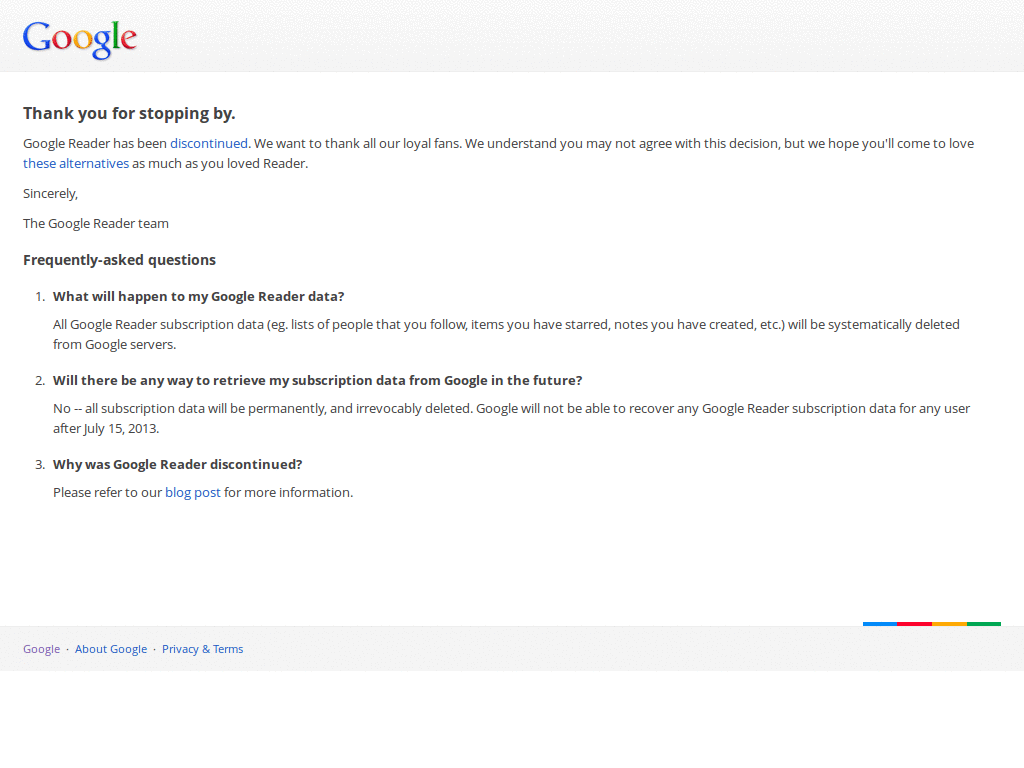Click question about retrieving subscription data in future
1024x768 pixels.
tap(317, 381)
